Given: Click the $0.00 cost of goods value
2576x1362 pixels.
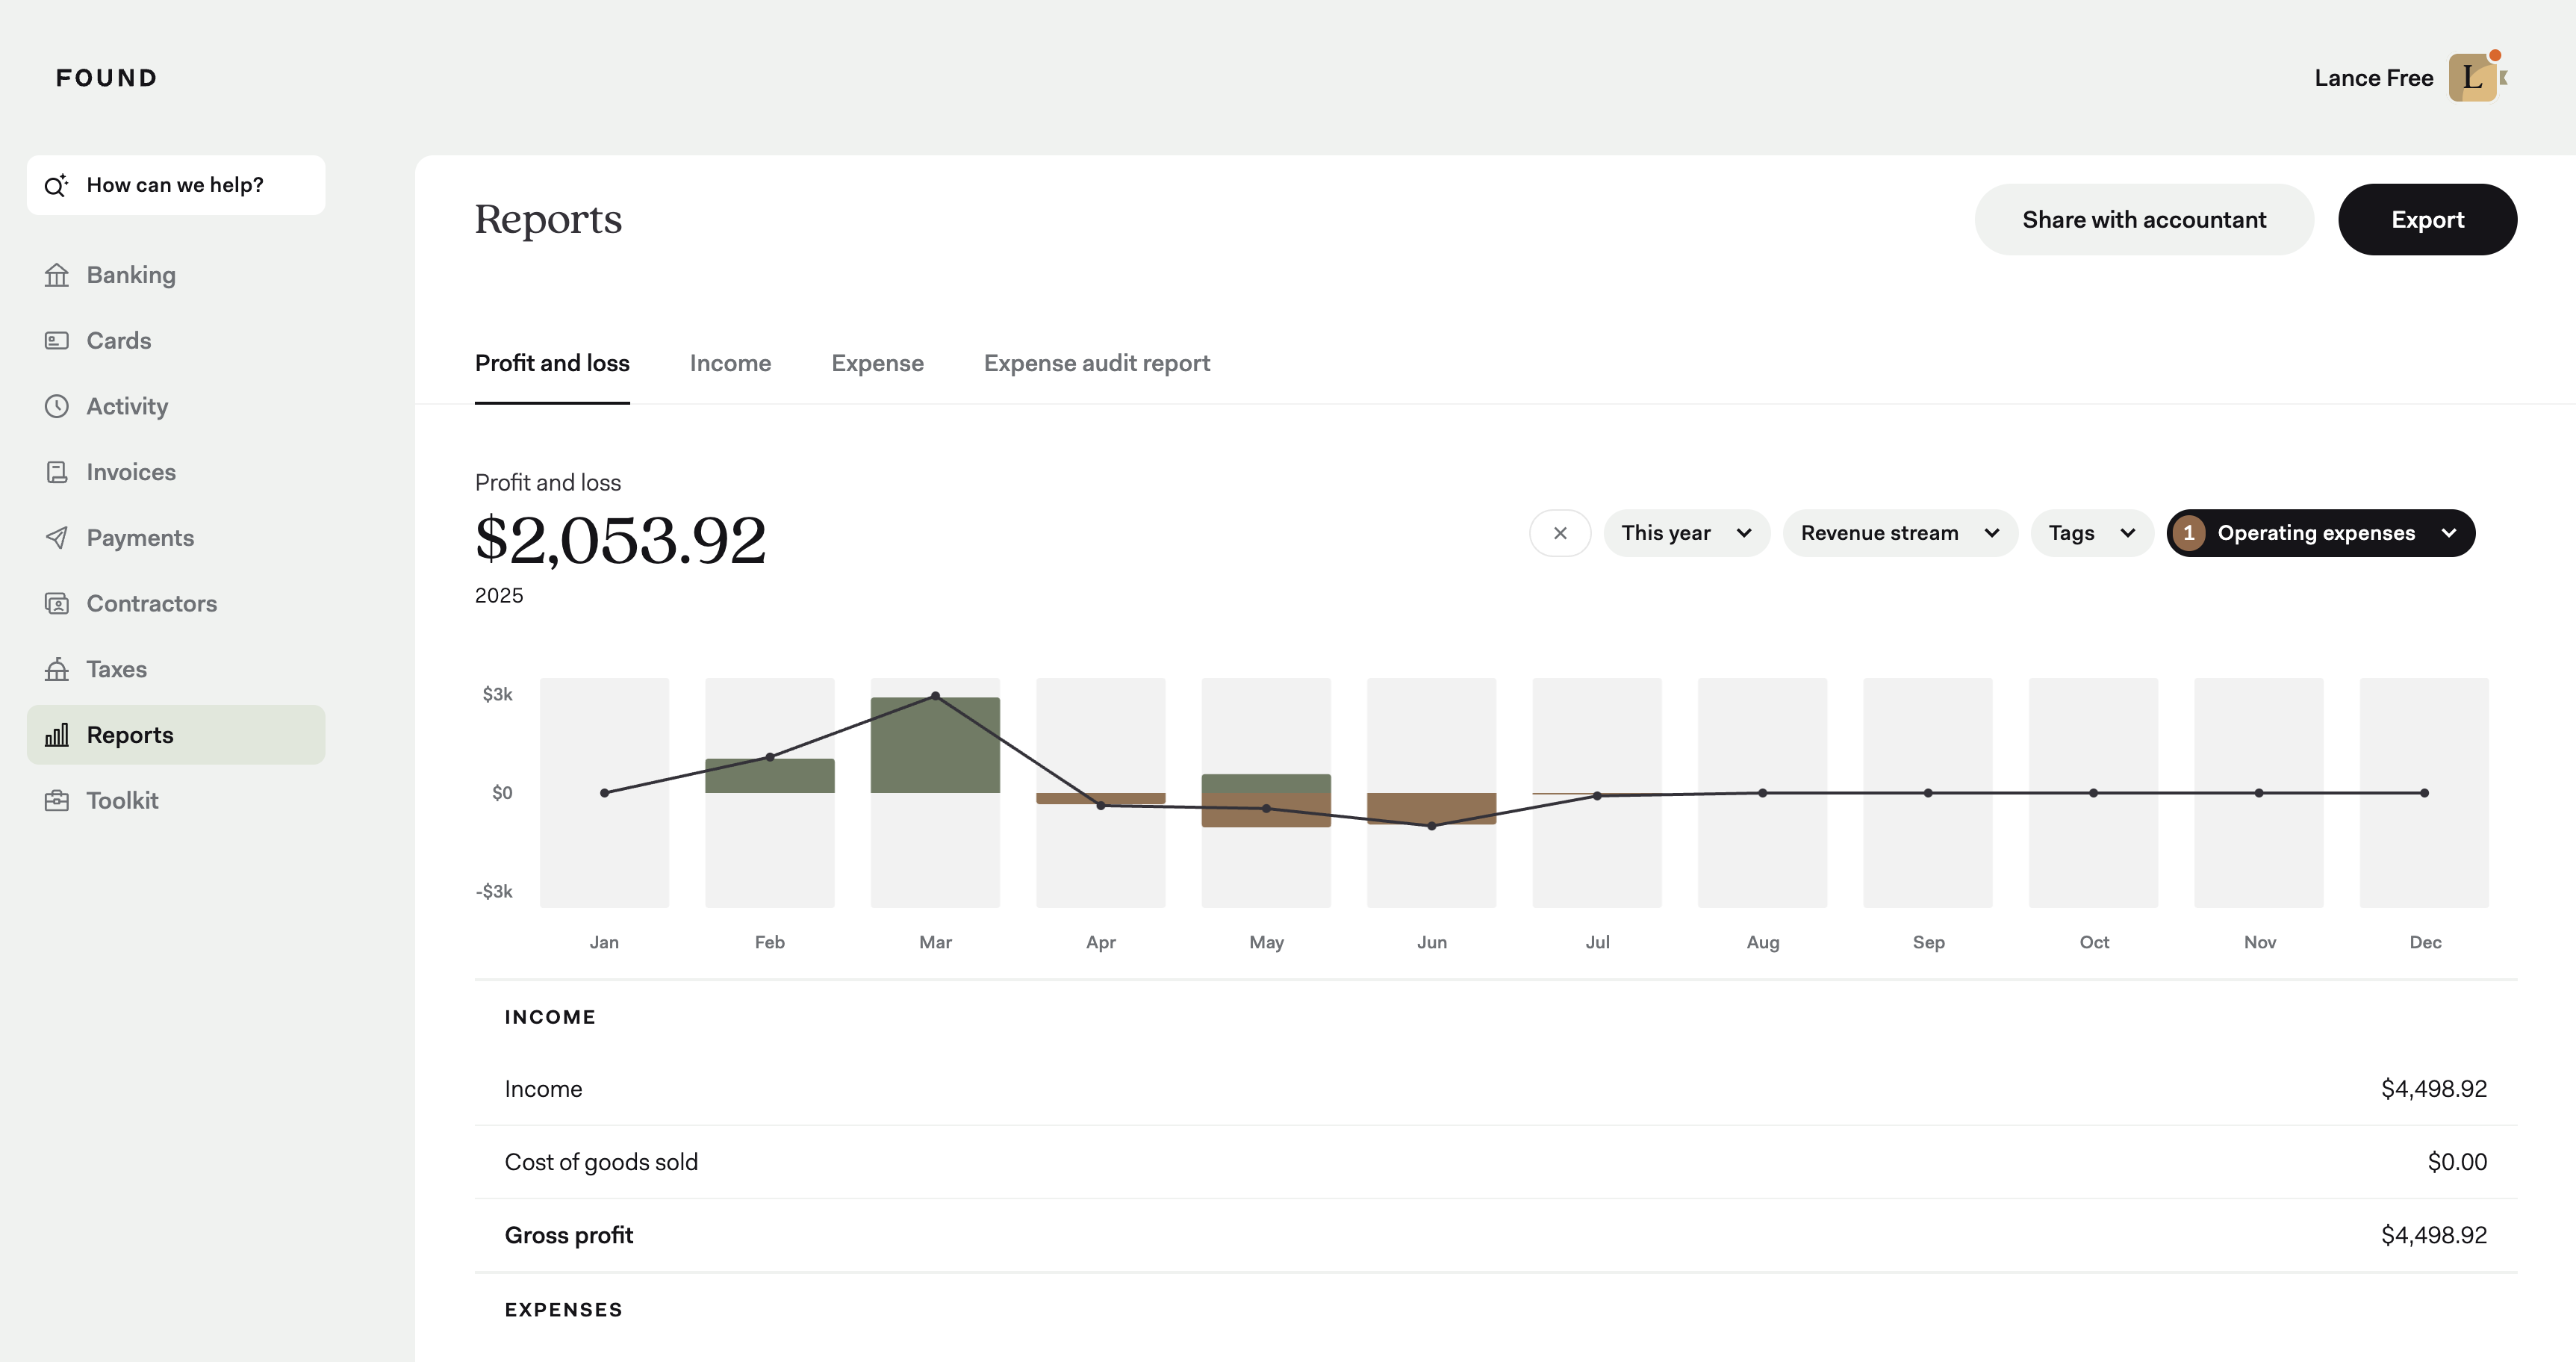Looking at the screenshot, I should coord(2457,1162).
